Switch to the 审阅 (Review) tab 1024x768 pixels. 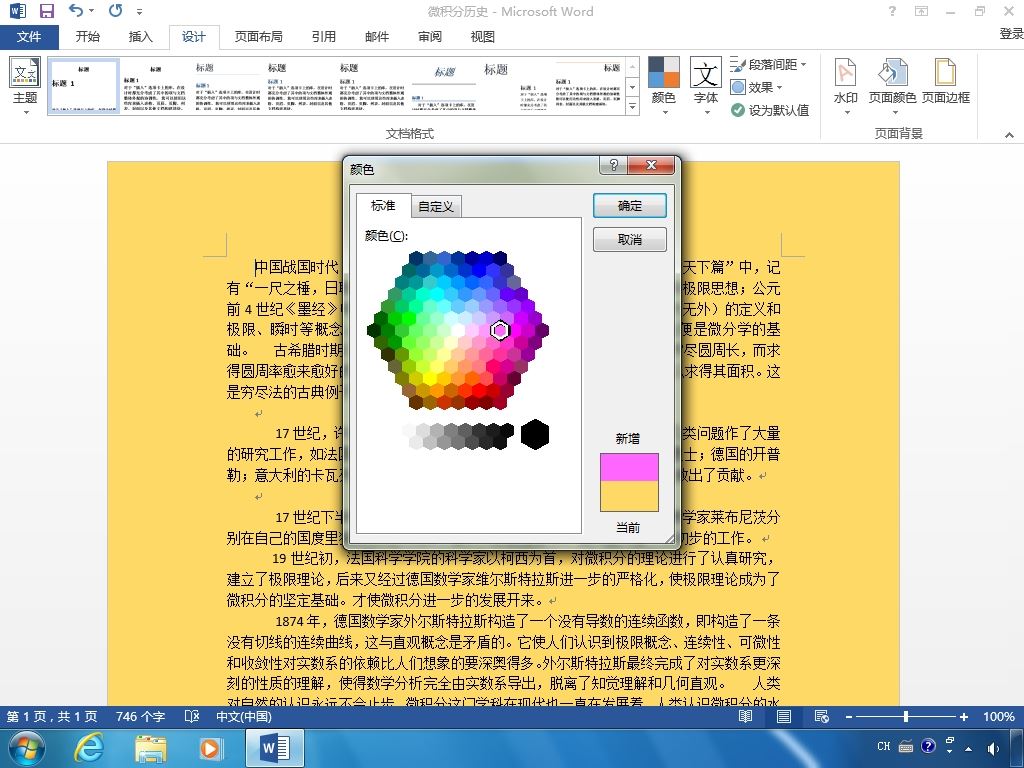(x=430, y=37)
